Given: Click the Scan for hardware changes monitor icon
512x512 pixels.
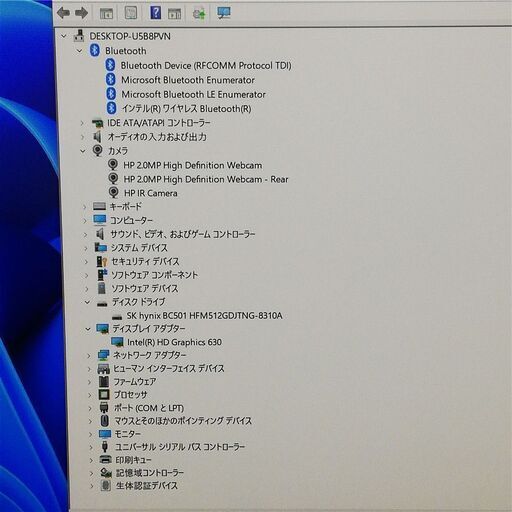Looking at the screenshot, I should point(224,13).
